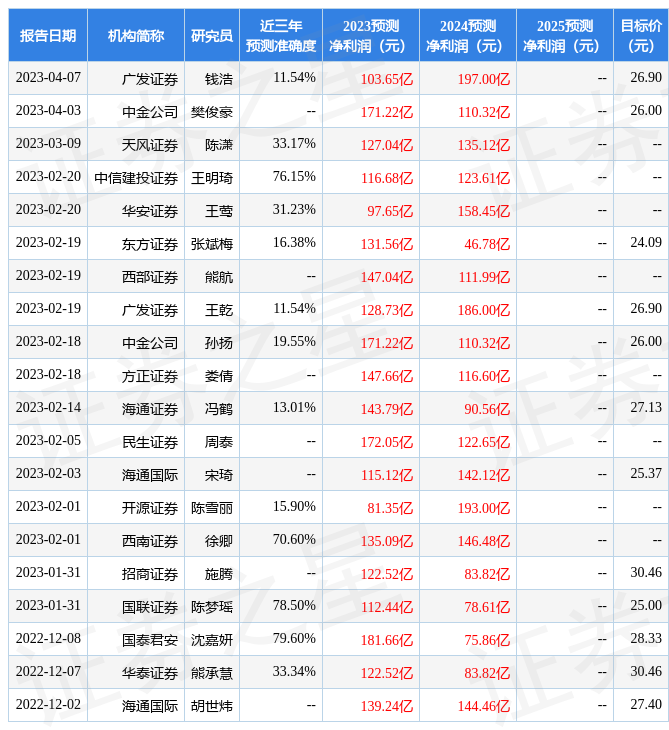Select the 76.15% accuracy cell

click(294, 176)
